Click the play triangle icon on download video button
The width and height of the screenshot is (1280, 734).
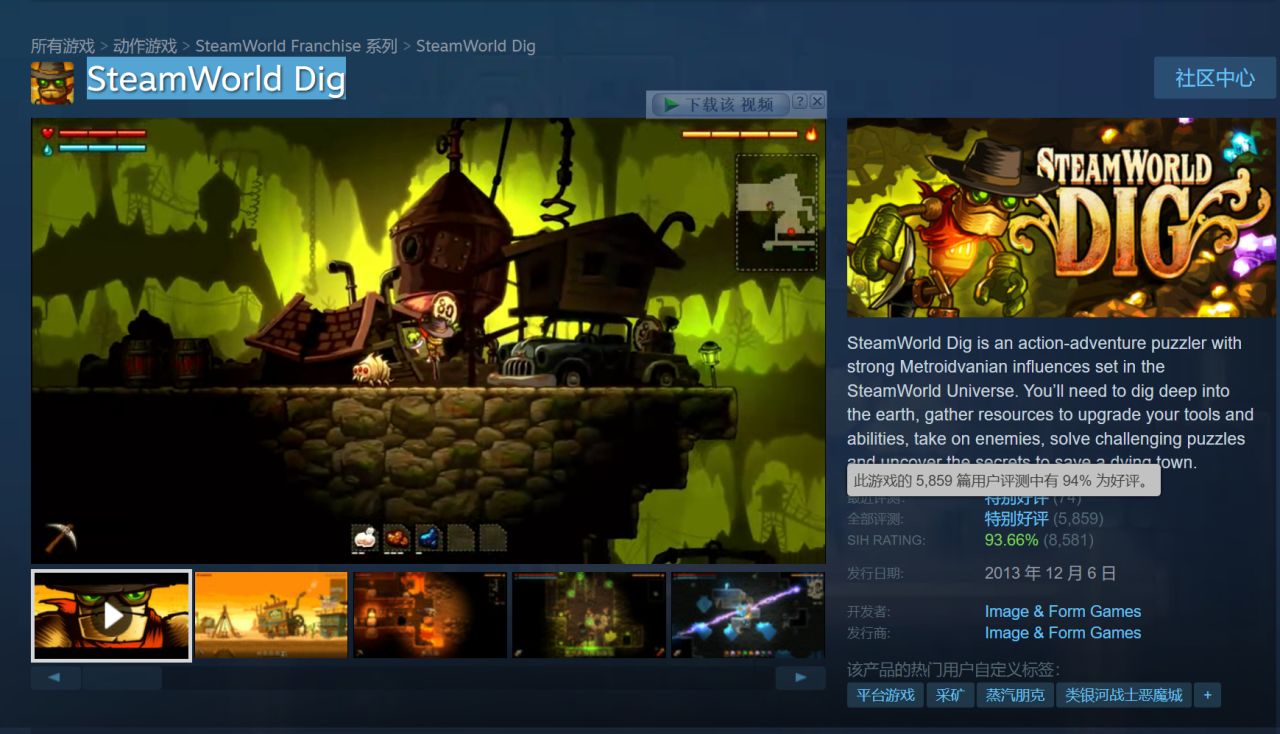tap(670, 104)
